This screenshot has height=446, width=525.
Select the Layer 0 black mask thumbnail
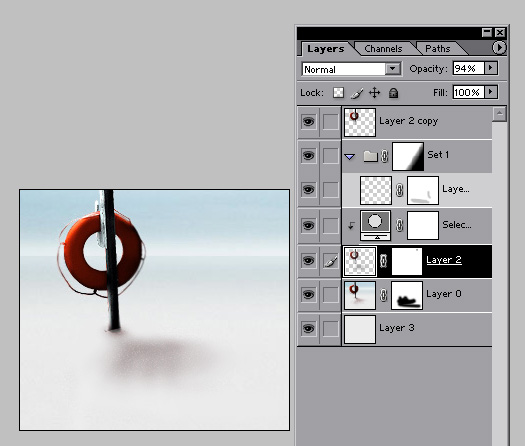point(407,295)
